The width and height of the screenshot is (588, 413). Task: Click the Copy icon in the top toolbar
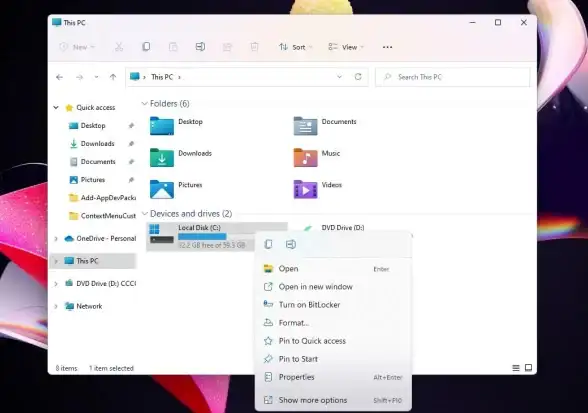[146, 47]
